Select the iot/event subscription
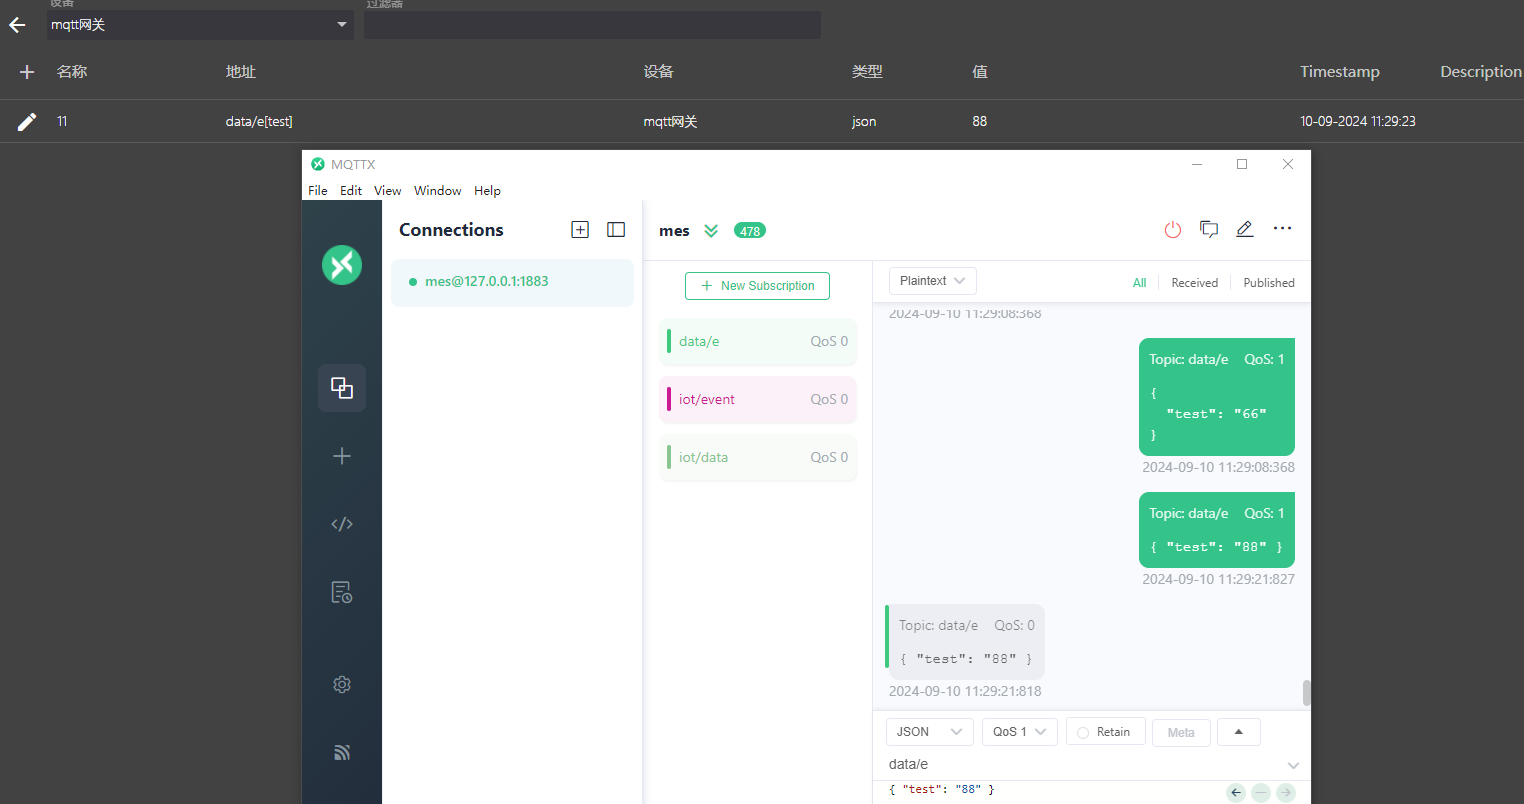Image resolution: width=1524 pixels, height=804 pixels. (758, 400)
